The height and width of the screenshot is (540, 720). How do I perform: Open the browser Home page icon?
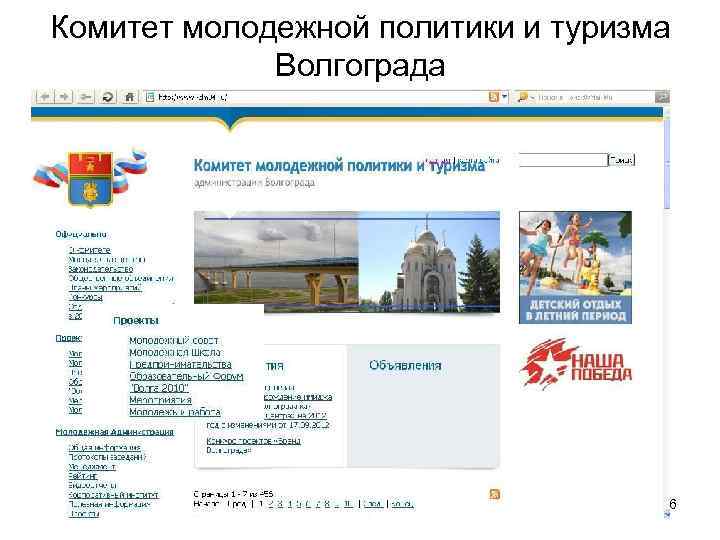(129, 97)
